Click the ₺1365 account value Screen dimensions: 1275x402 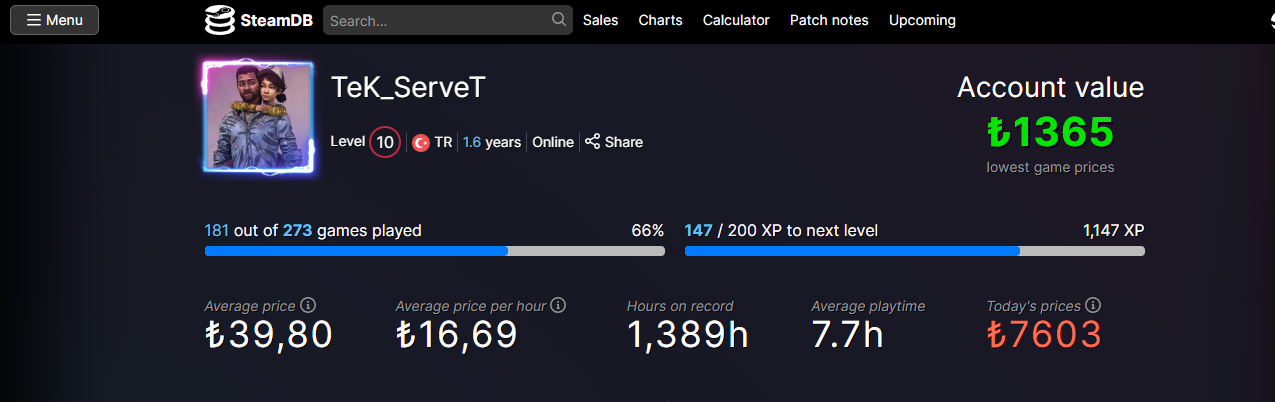click(x=1050, y=132)
